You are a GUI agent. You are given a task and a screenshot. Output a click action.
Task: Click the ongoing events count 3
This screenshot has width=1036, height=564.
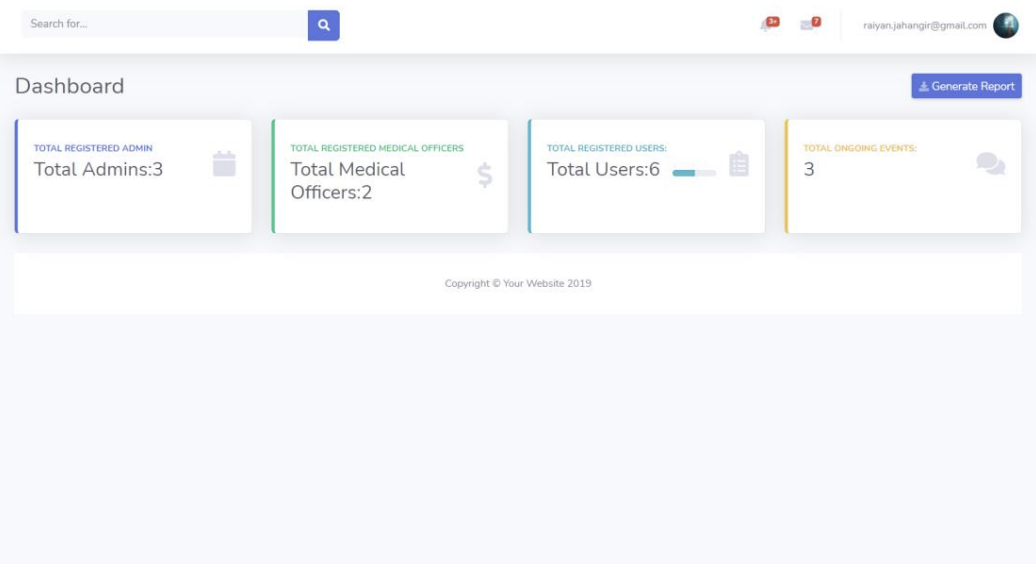pos(809,169)
